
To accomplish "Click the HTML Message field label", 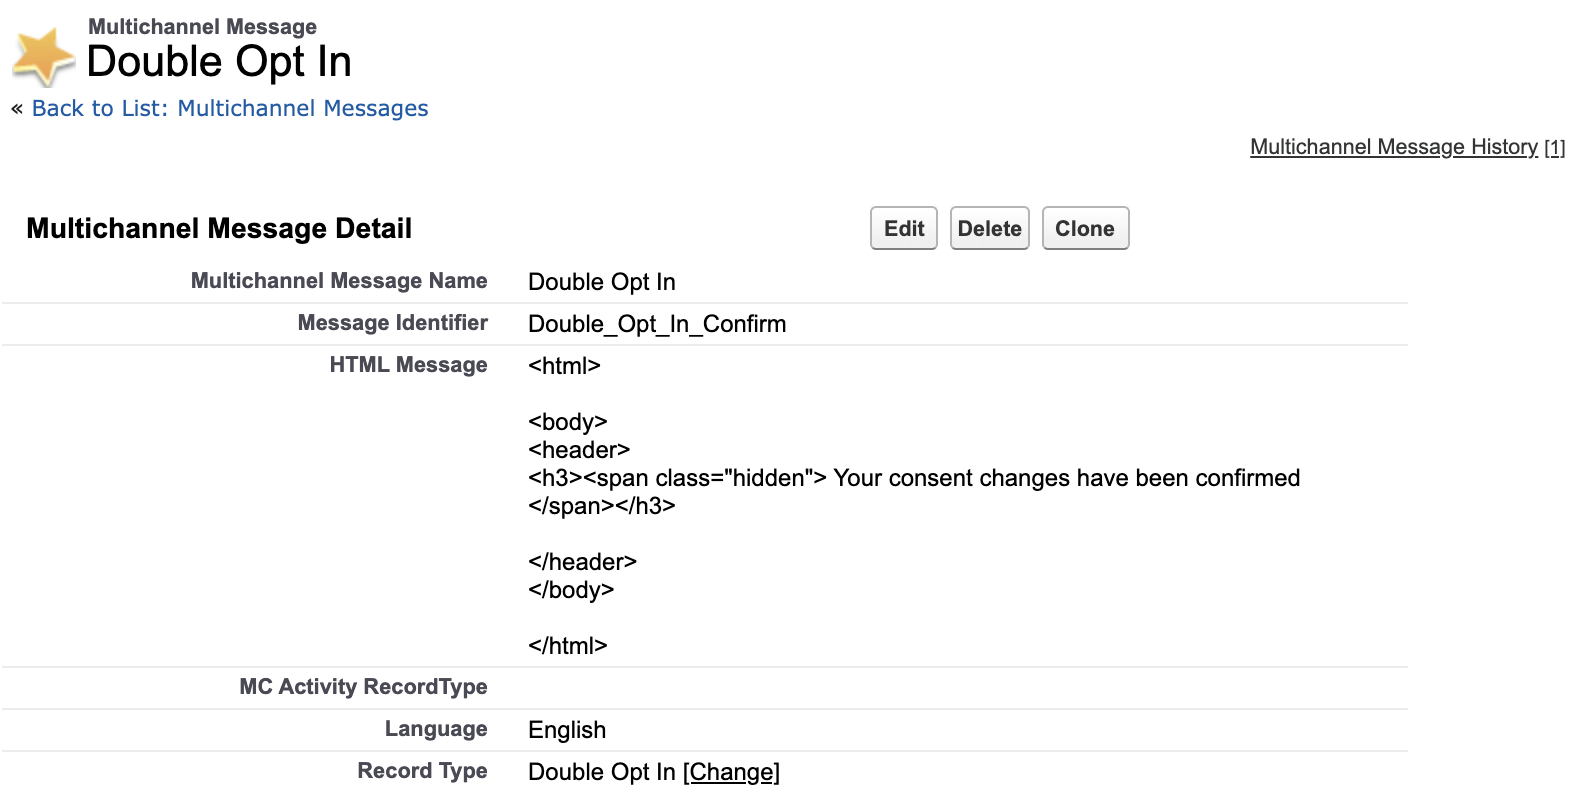I will pos(408,365).
